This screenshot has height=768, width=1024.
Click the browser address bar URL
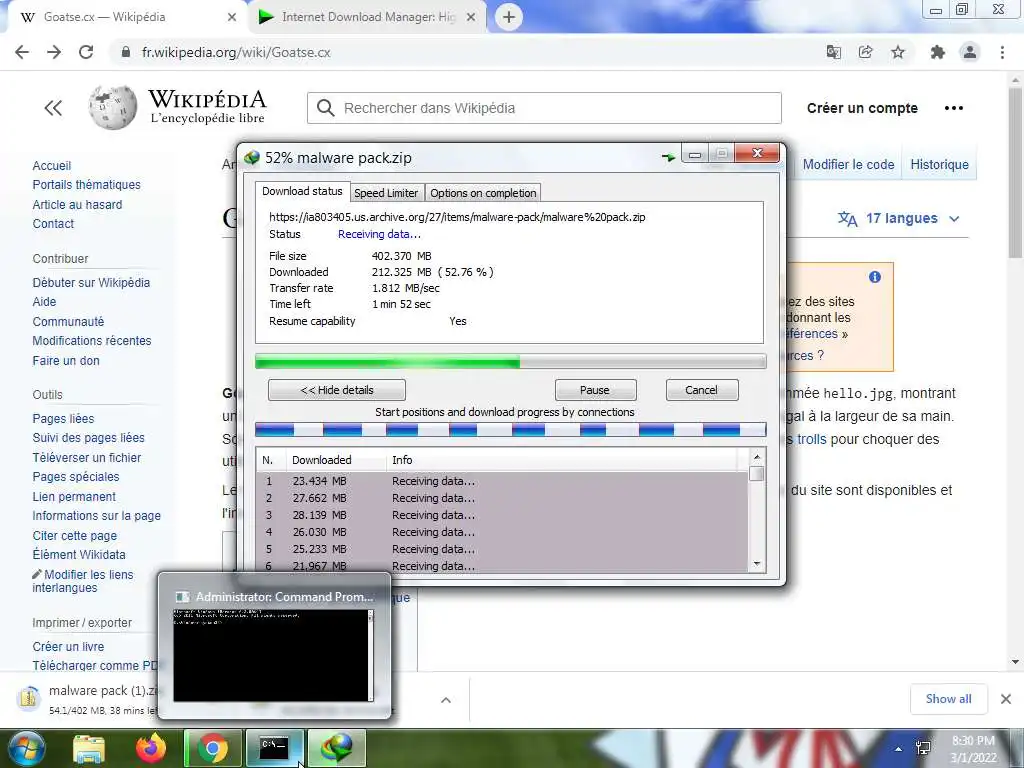tap(236, 52)
